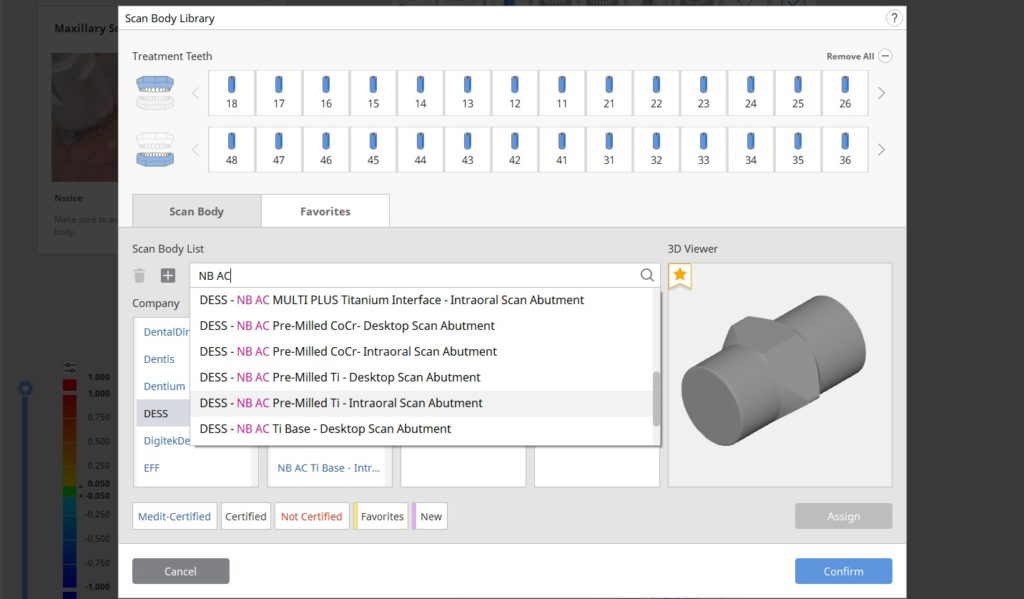Select tooth 16 scan body
Screen dimensions: 1024x599
click(326, 93)
